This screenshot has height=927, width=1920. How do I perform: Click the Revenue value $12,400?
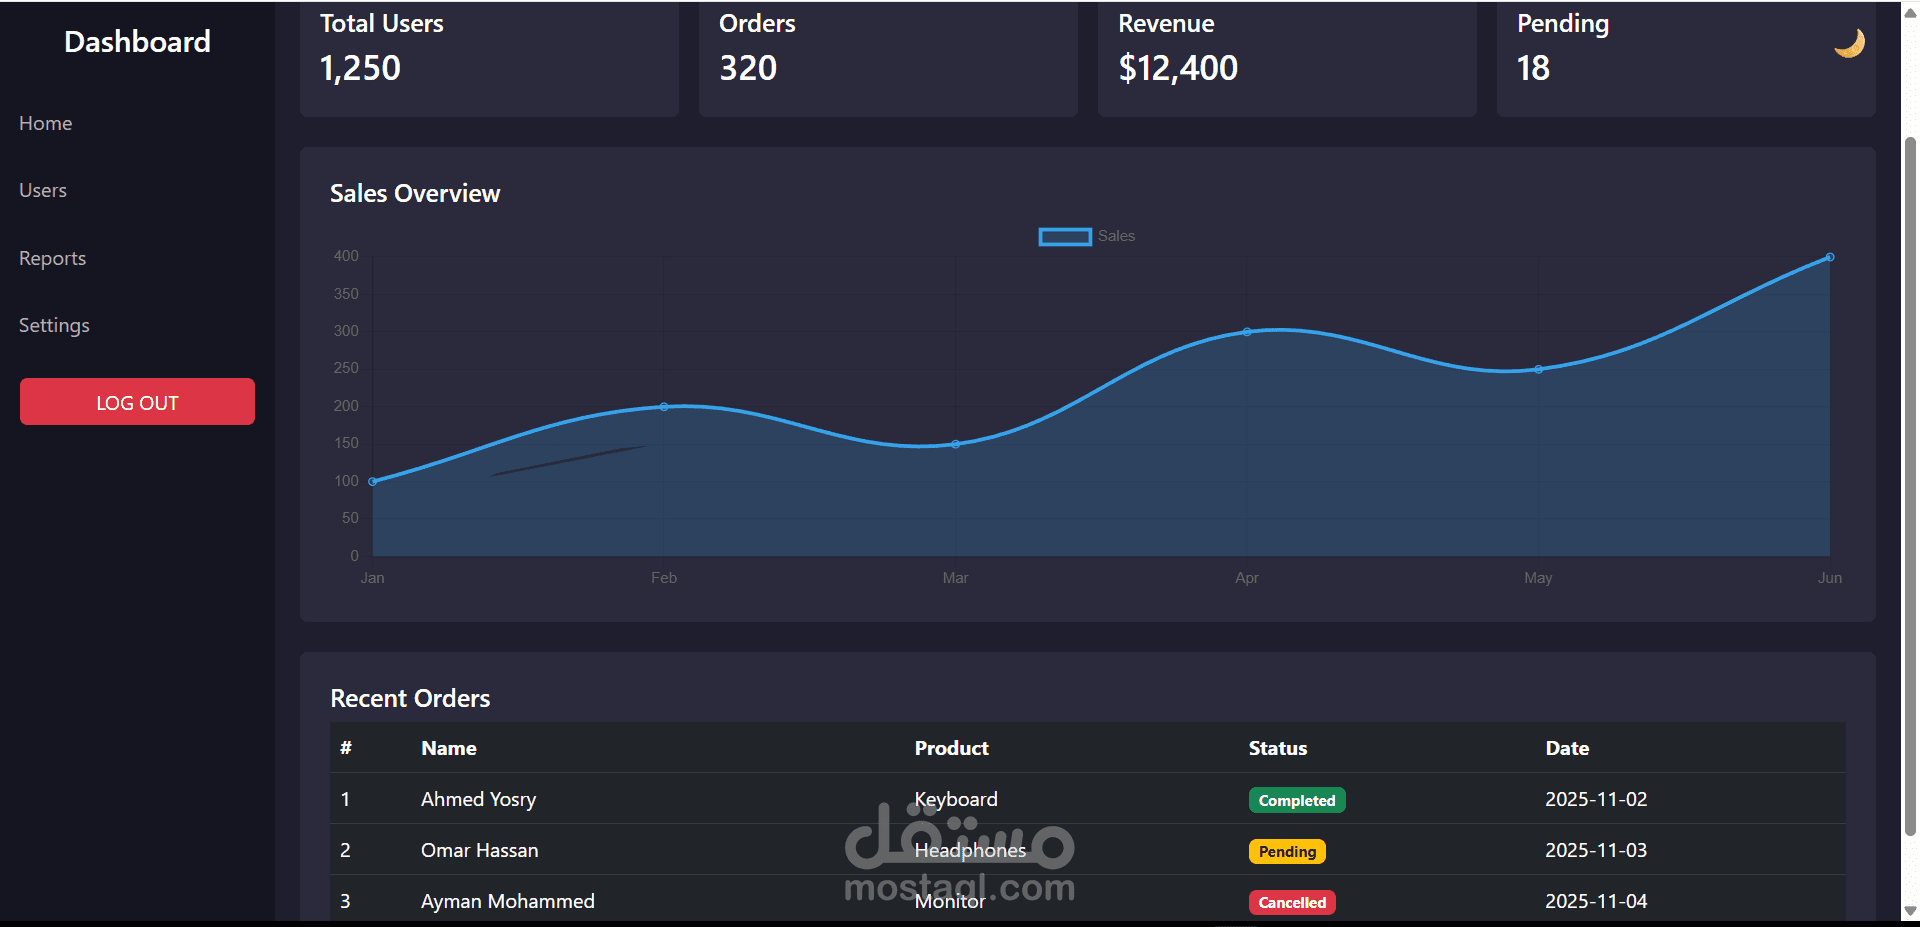1178,68
